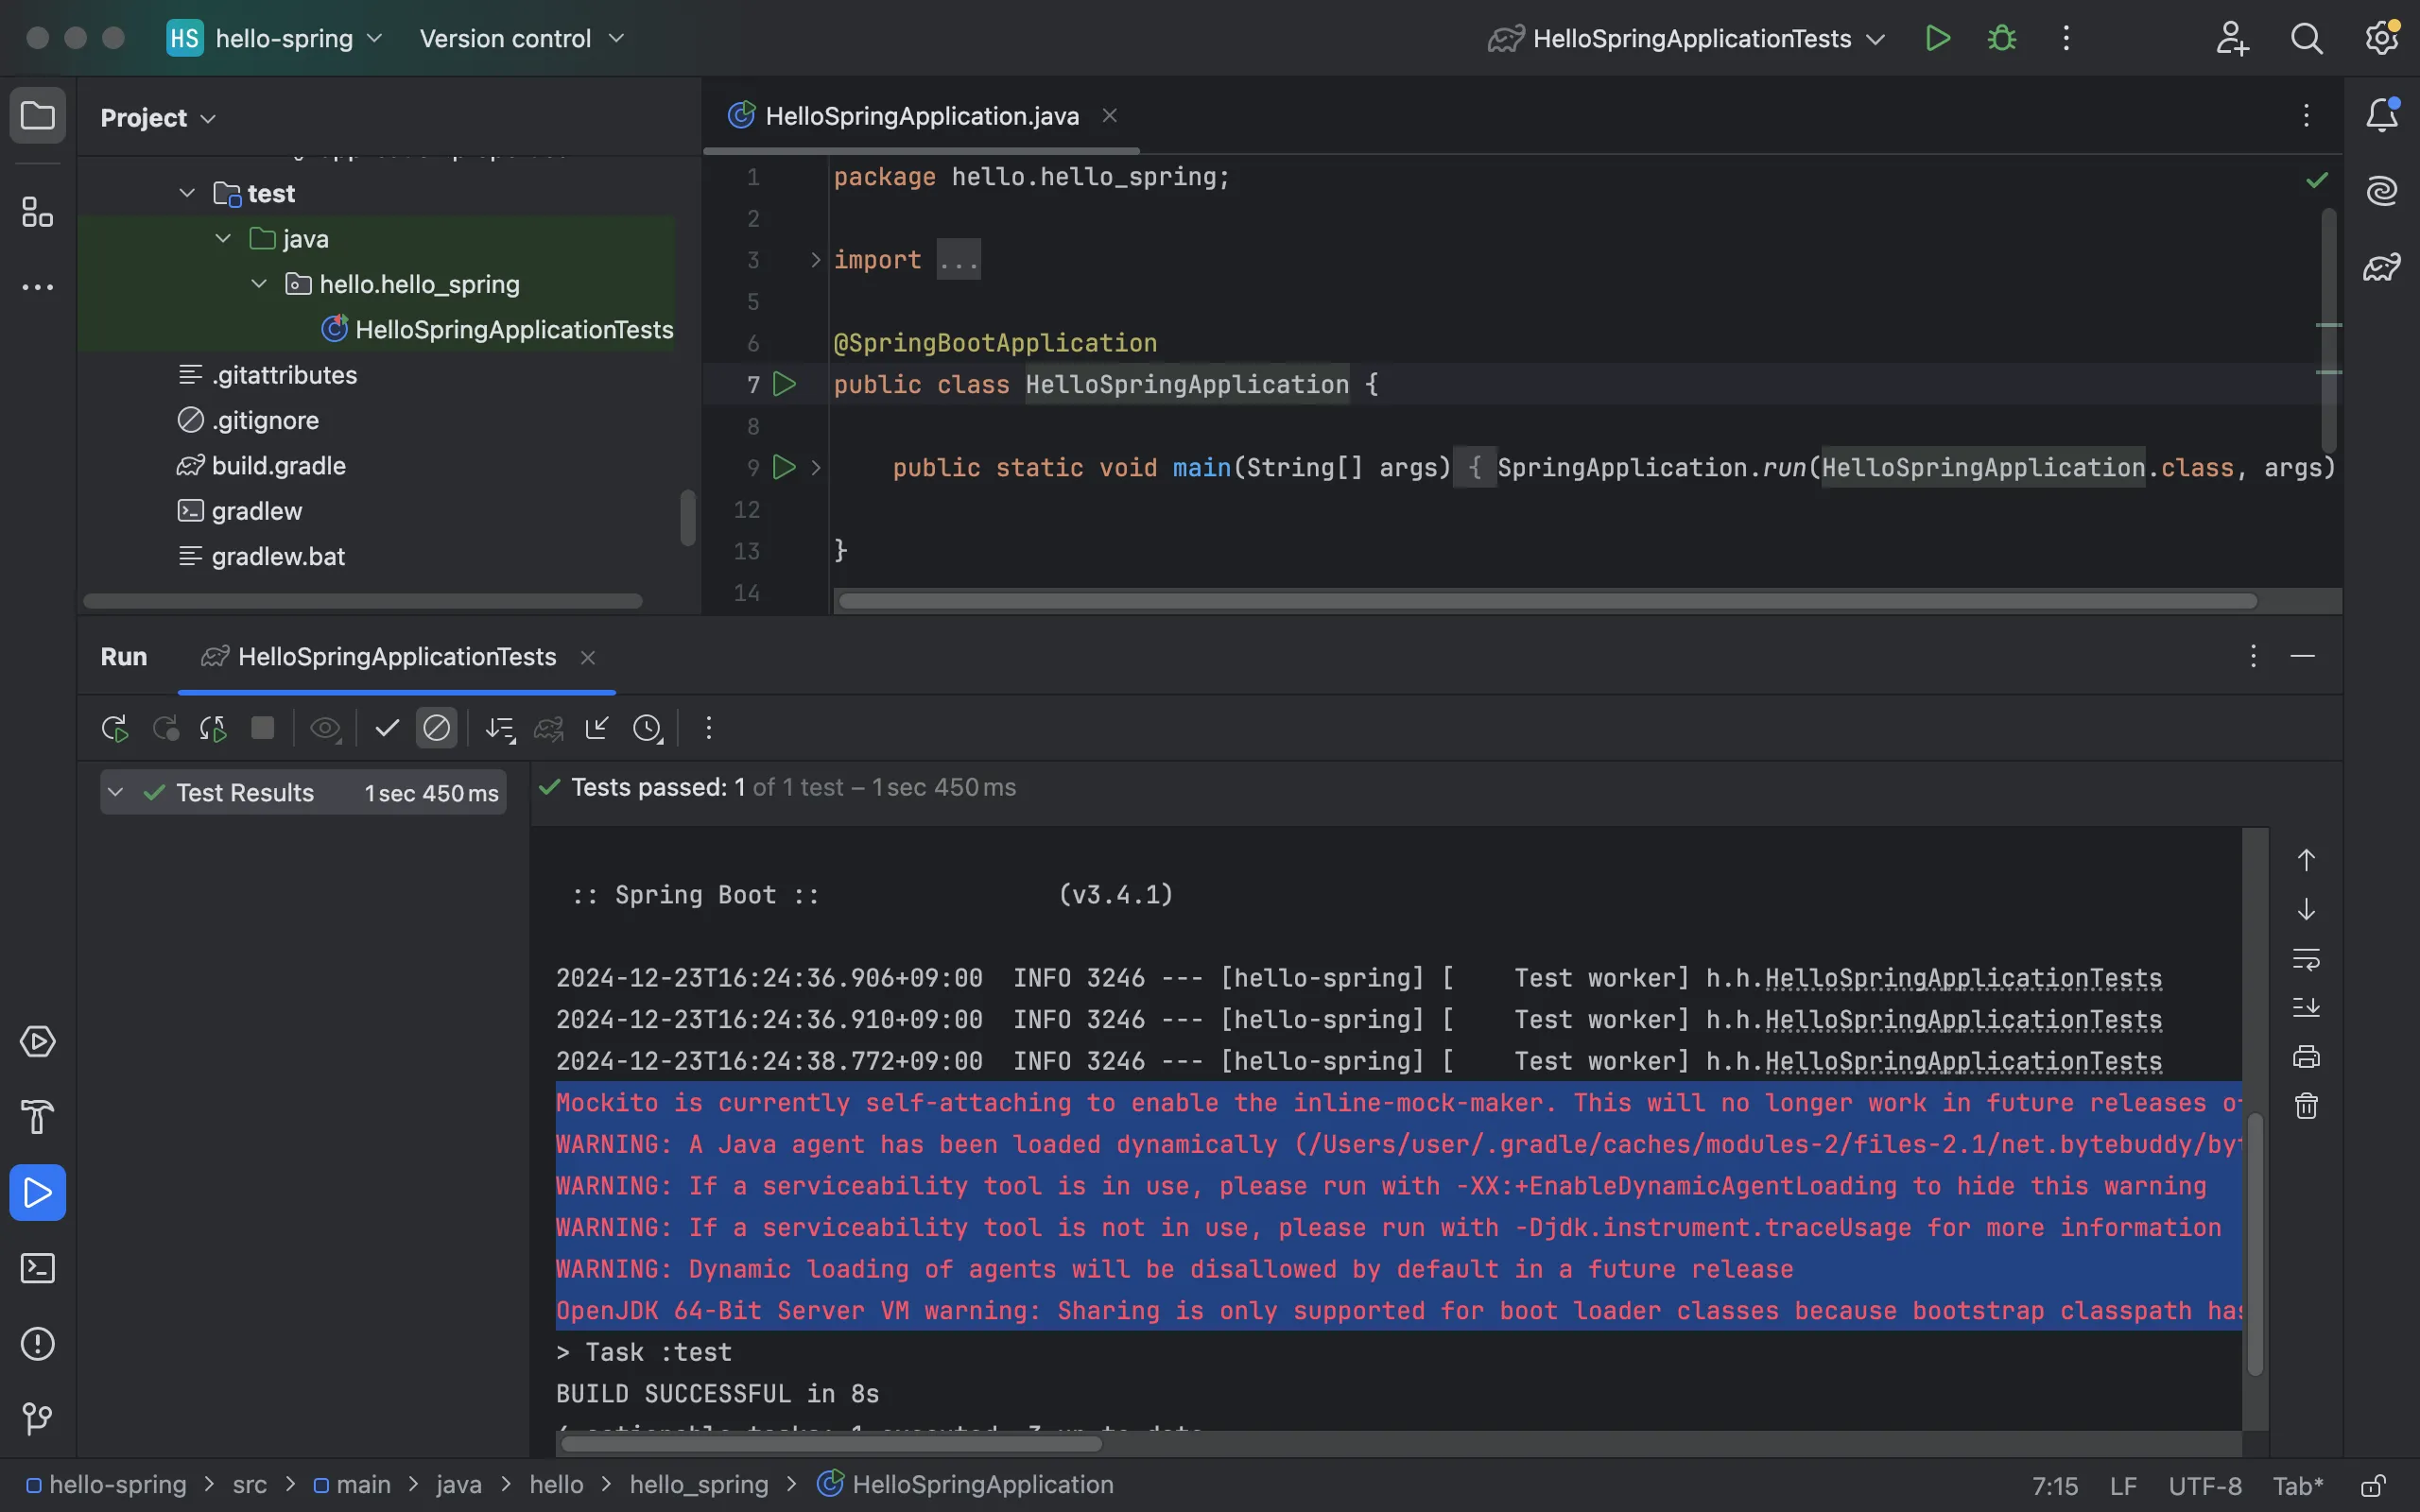The width and height of the screenshot is (2420, 1512).
Task: Open the Terminal tool window
Action: point(38,1268)
